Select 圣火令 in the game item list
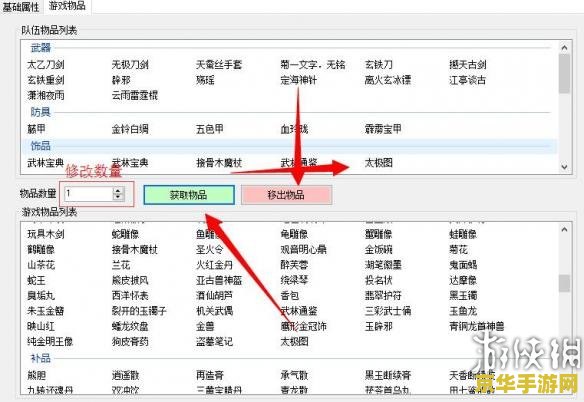This screenshot has width=584, height=402. click(210, 250)
